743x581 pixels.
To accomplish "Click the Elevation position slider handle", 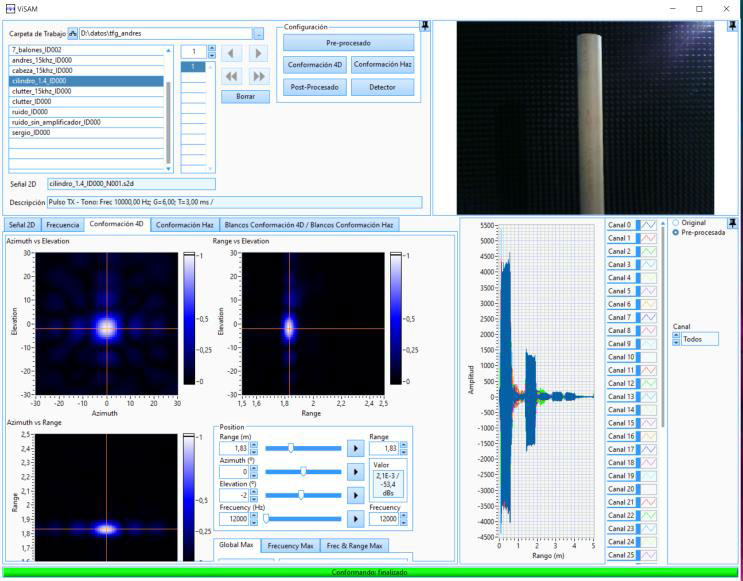I will tap(299, 495).
